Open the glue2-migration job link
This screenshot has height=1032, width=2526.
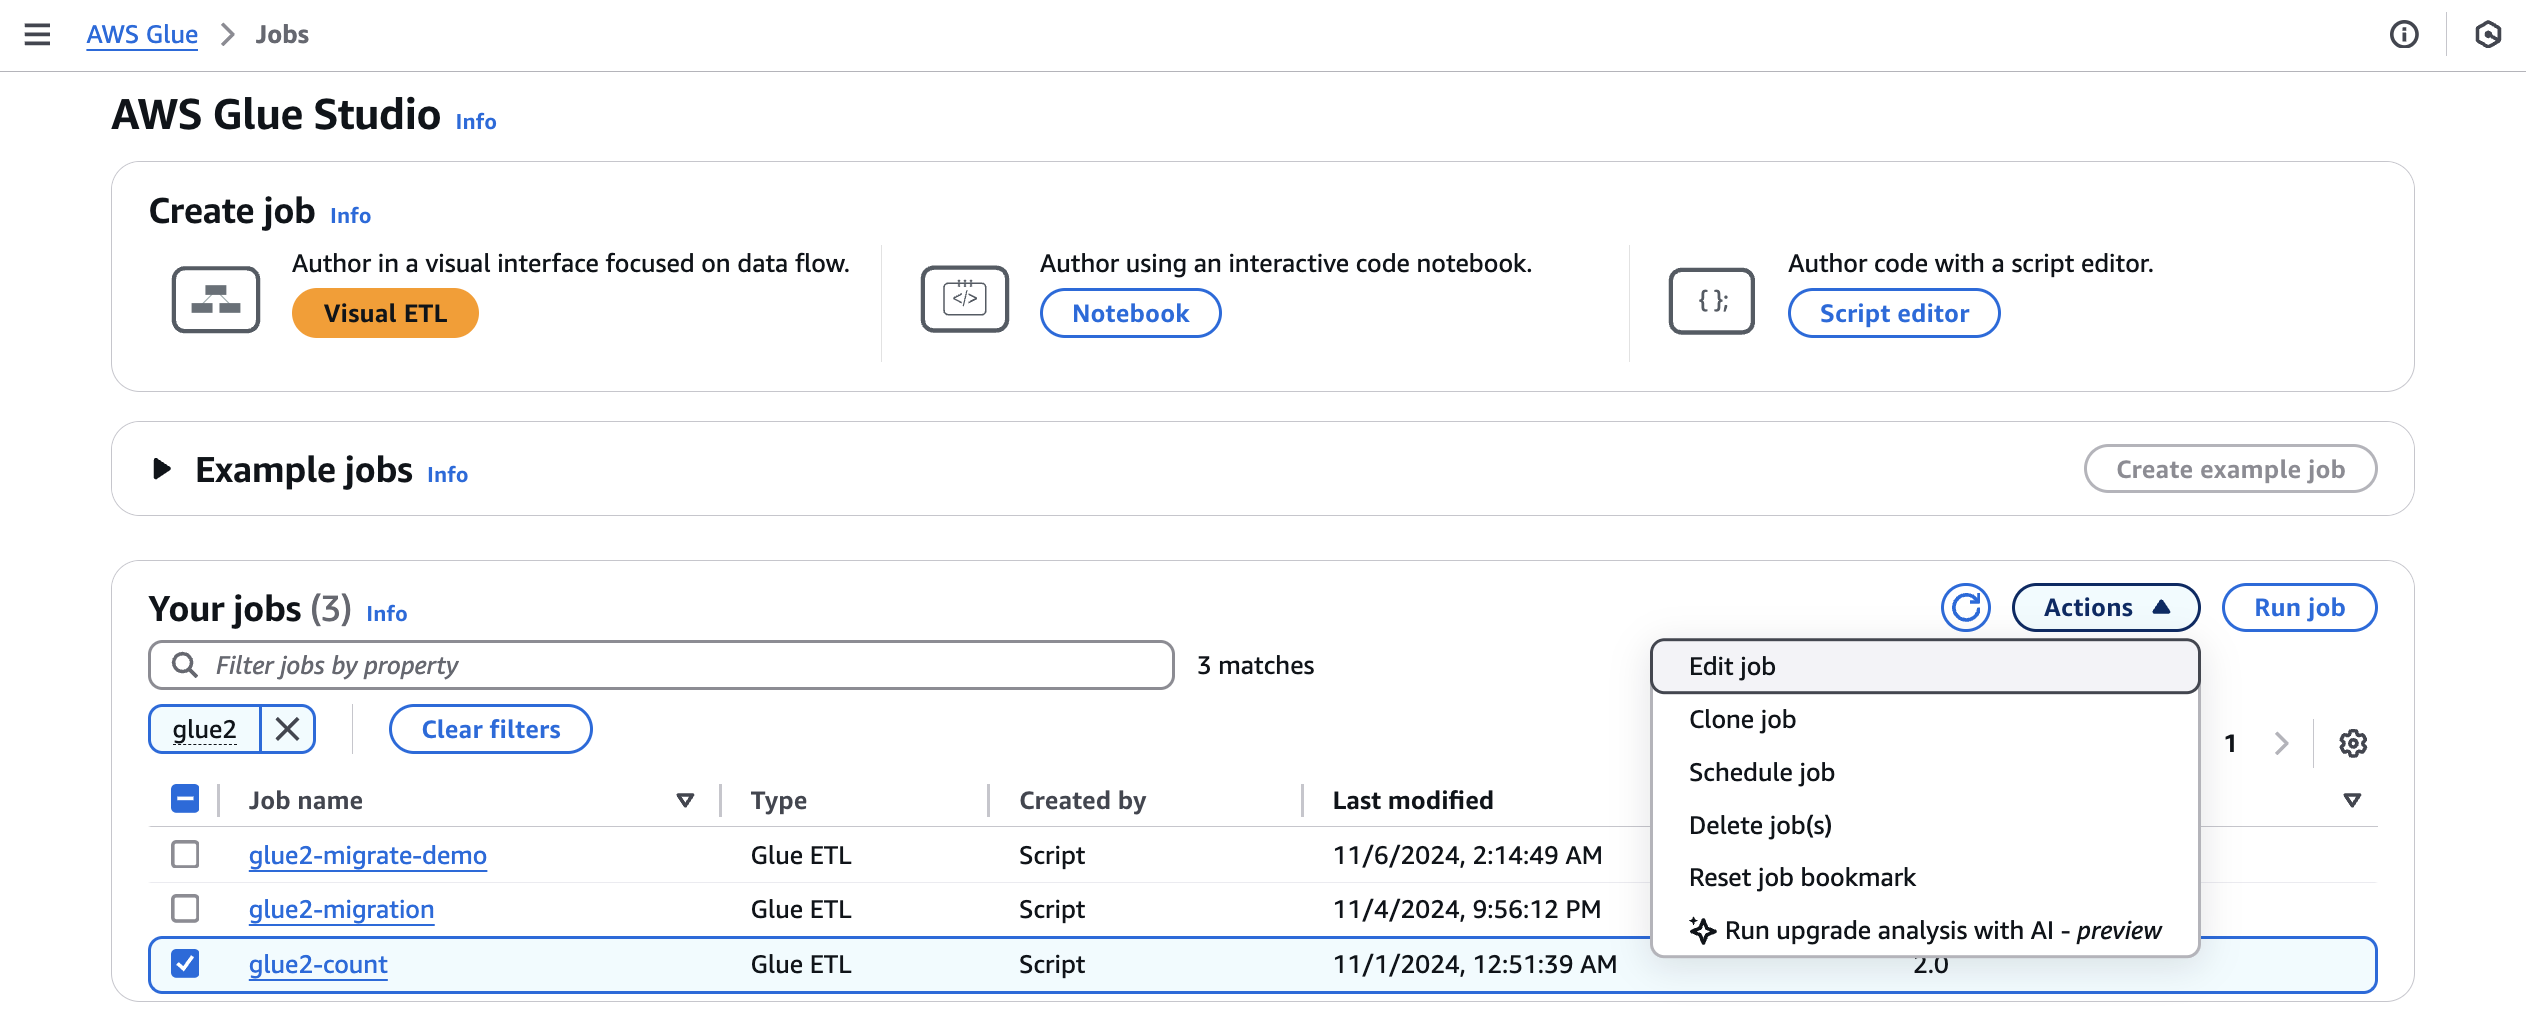point(341,909)
